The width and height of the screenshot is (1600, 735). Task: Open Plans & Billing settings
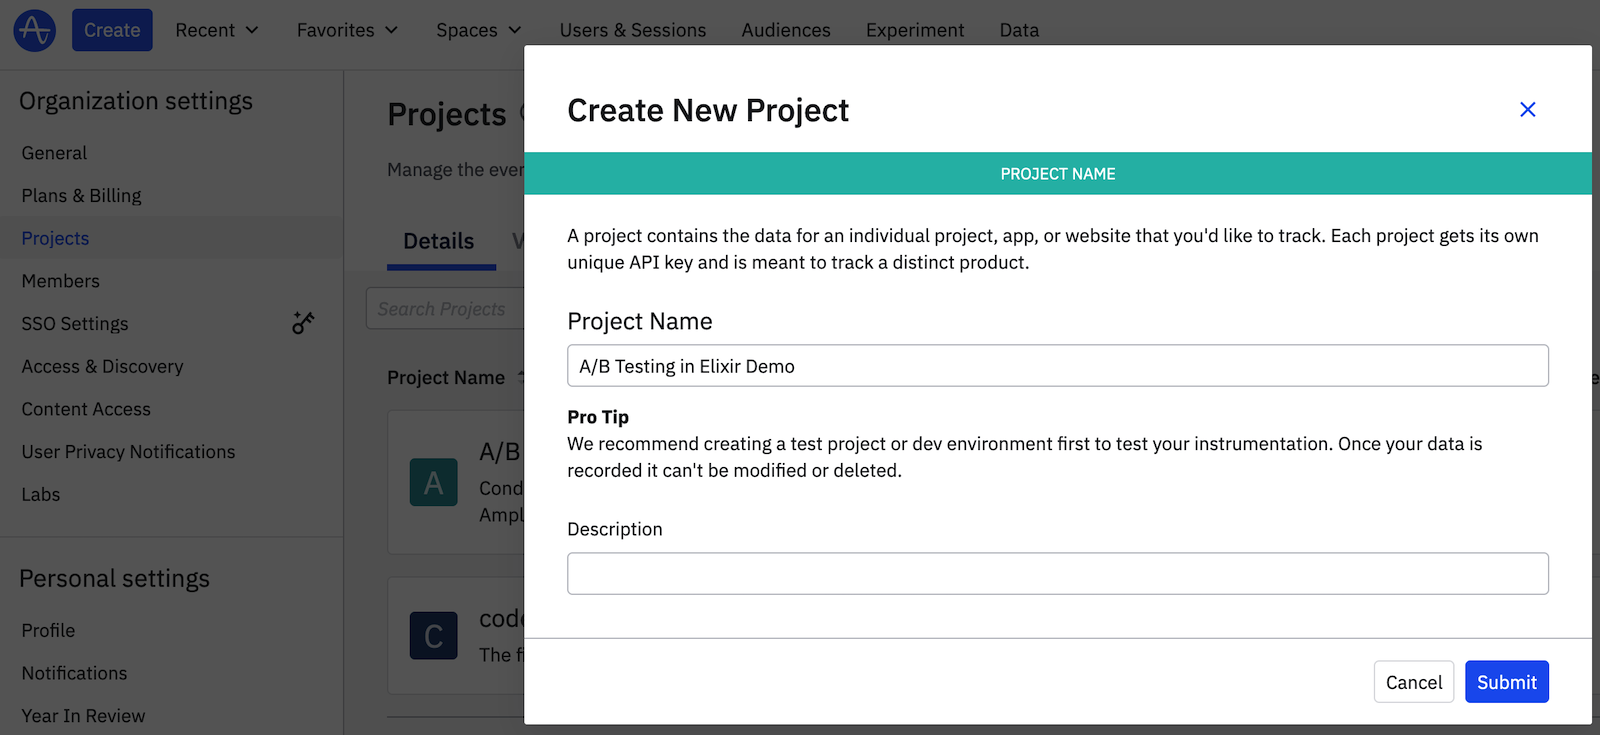click(x=81, y=196)
